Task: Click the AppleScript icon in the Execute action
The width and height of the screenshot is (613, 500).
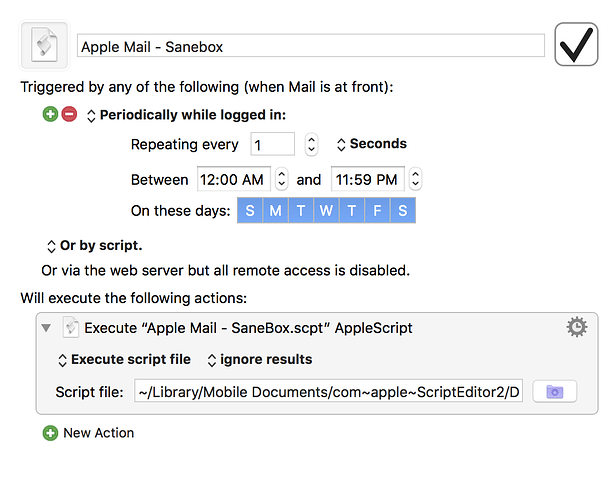Action: coord(71,327)
